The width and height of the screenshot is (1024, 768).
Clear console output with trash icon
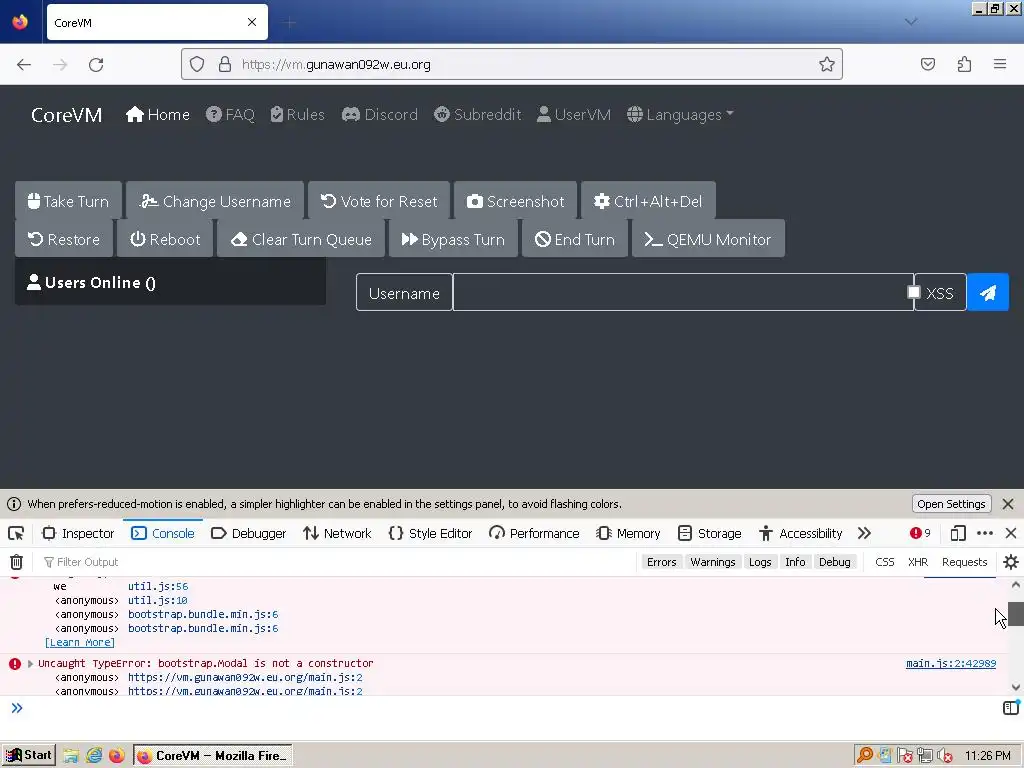(x=16, y=562)
